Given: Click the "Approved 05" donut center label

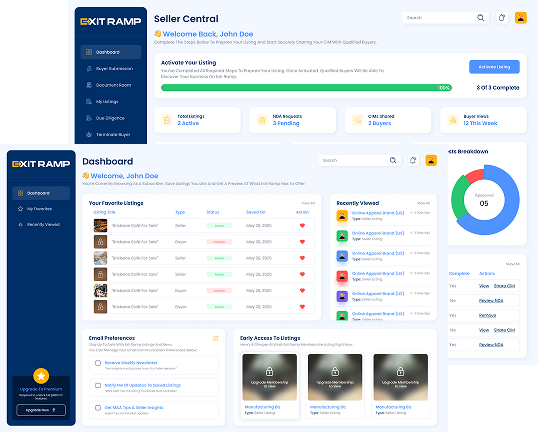Looking at the screenshot, I should (x=484, y=200).
